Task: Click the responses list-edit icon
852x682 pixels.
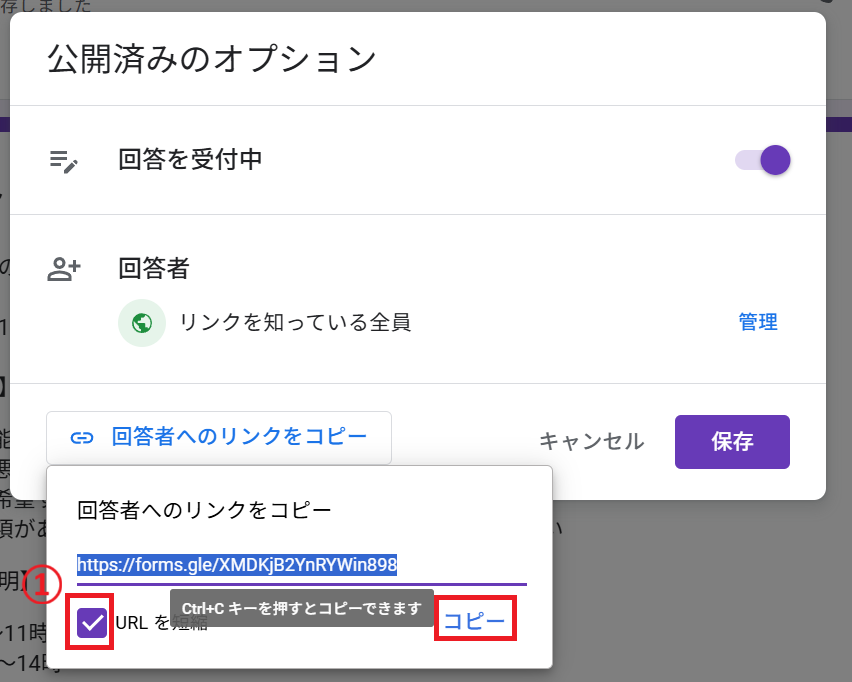Action: point(64,160)
